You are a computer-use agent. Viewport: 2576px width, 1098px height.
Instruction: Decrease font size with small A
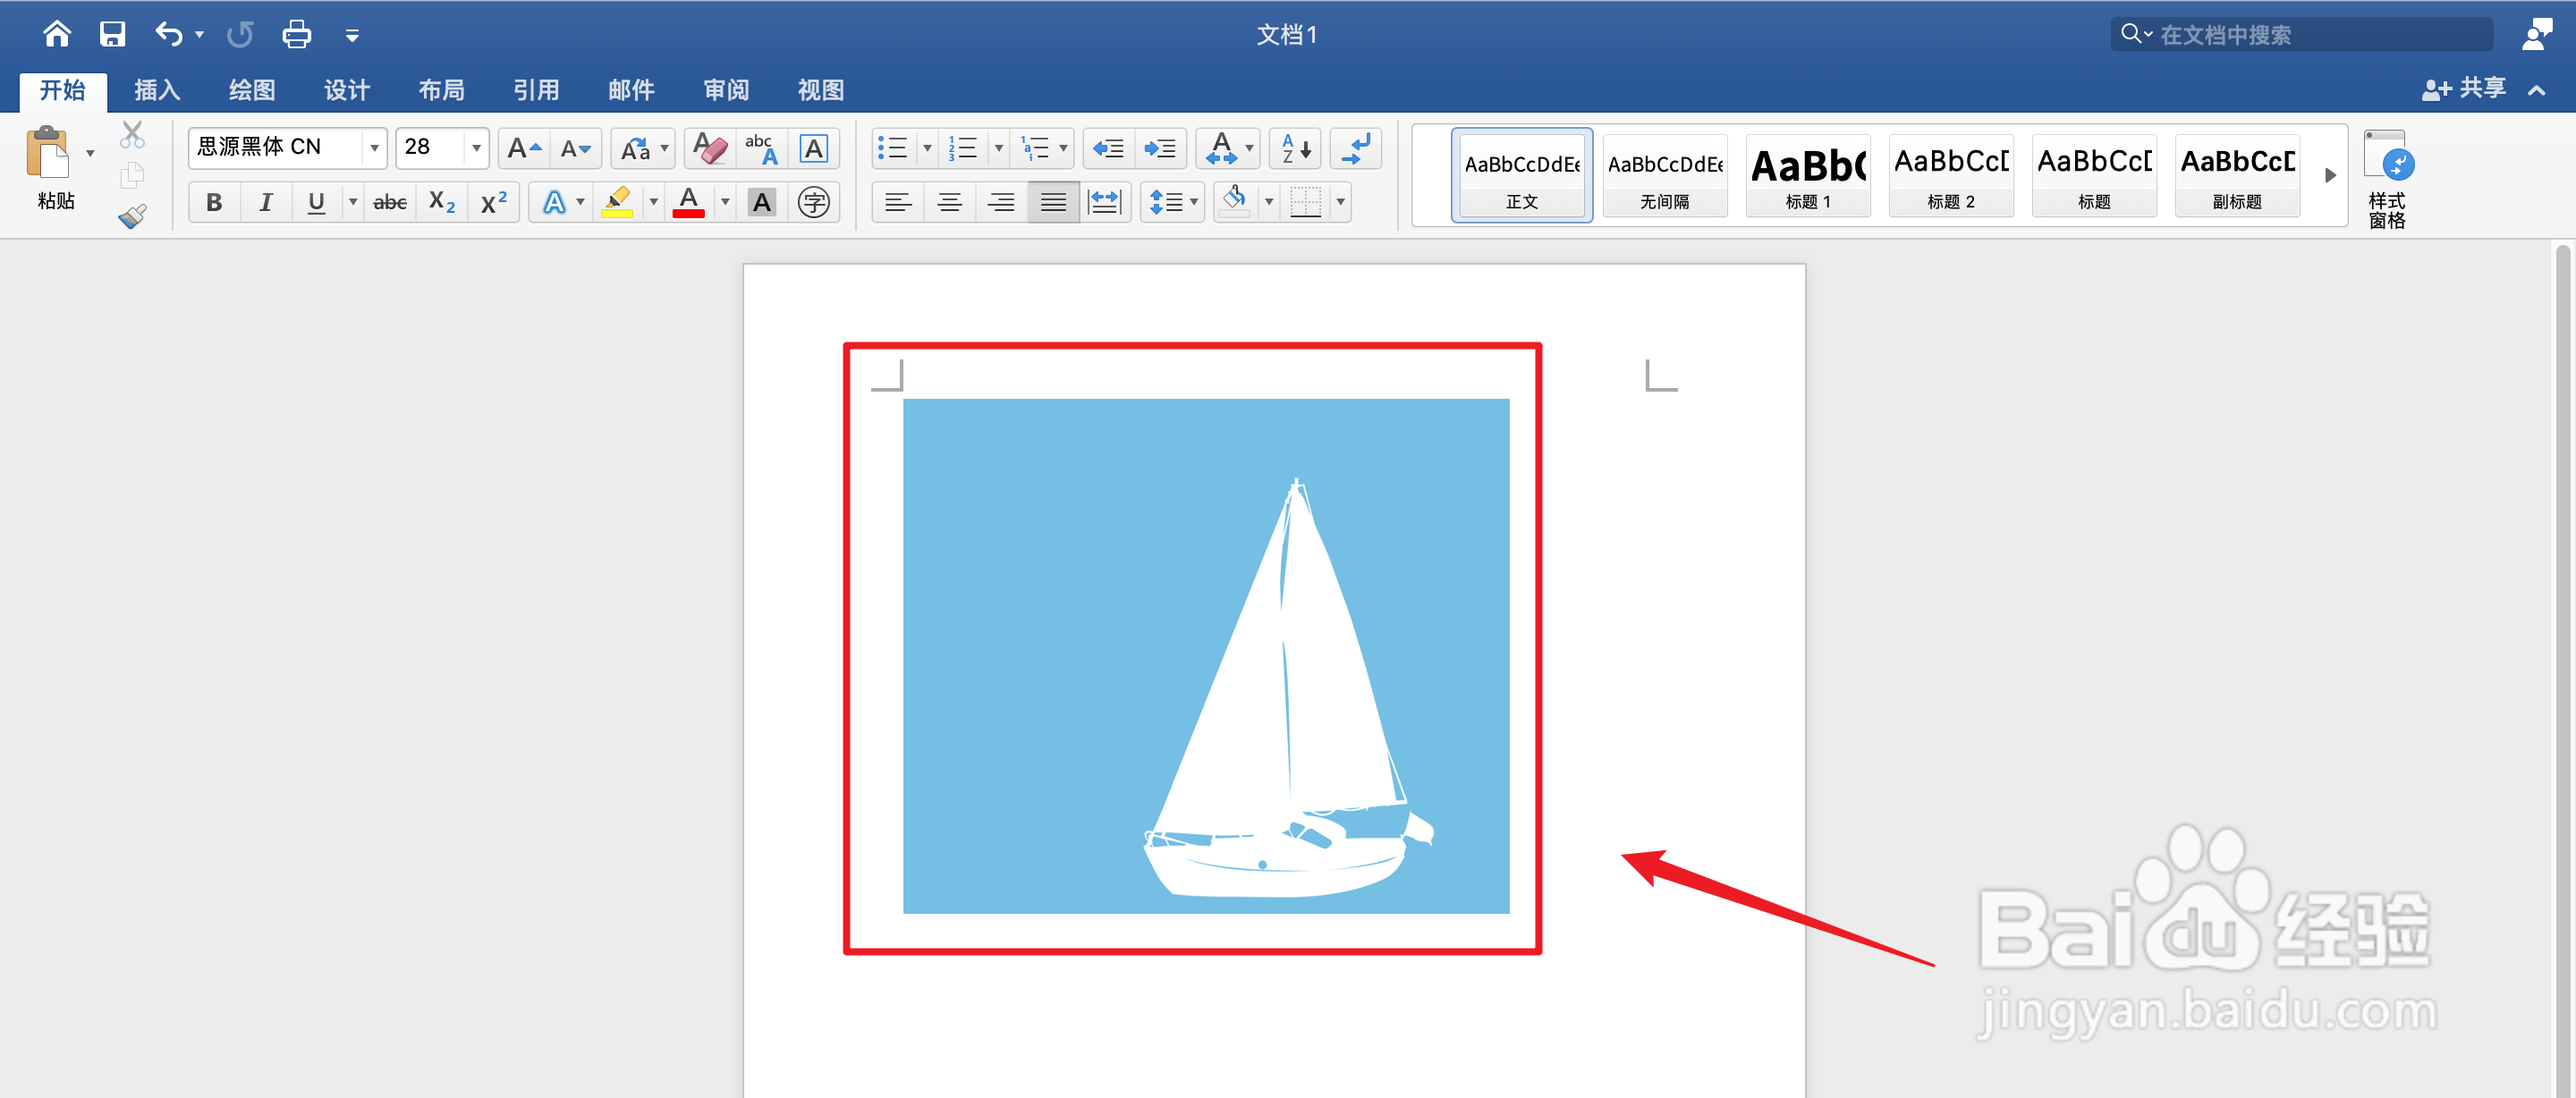[576, 148]
